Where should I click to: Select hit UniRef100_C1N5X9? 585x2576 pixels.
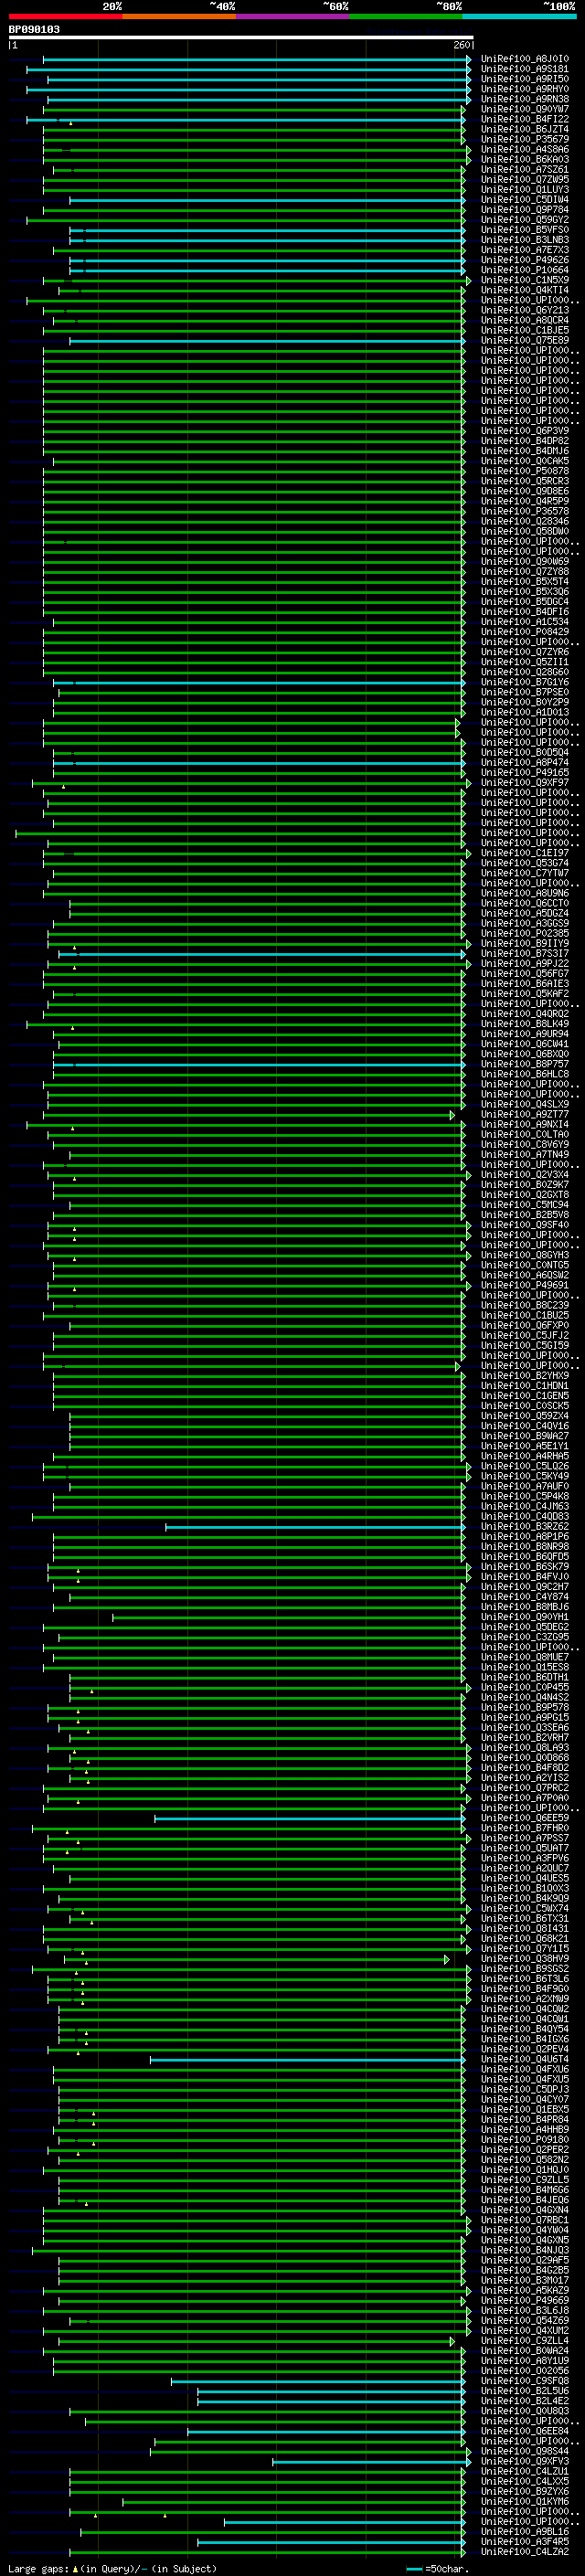[x=524, y=280]
